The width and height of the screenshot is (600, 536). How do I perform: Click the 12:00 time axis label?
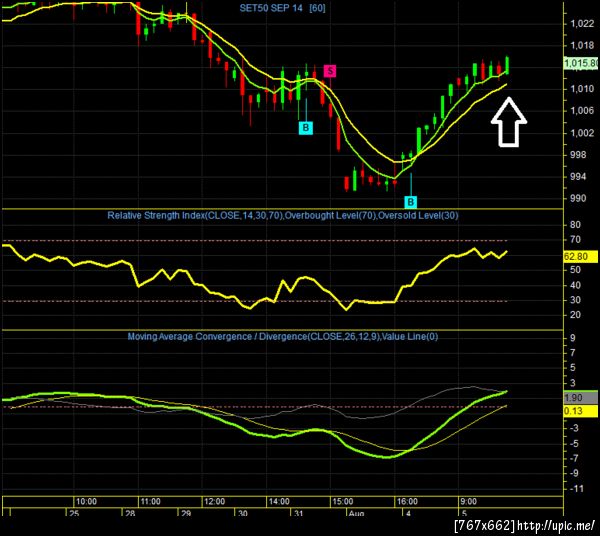click(214, 502)
